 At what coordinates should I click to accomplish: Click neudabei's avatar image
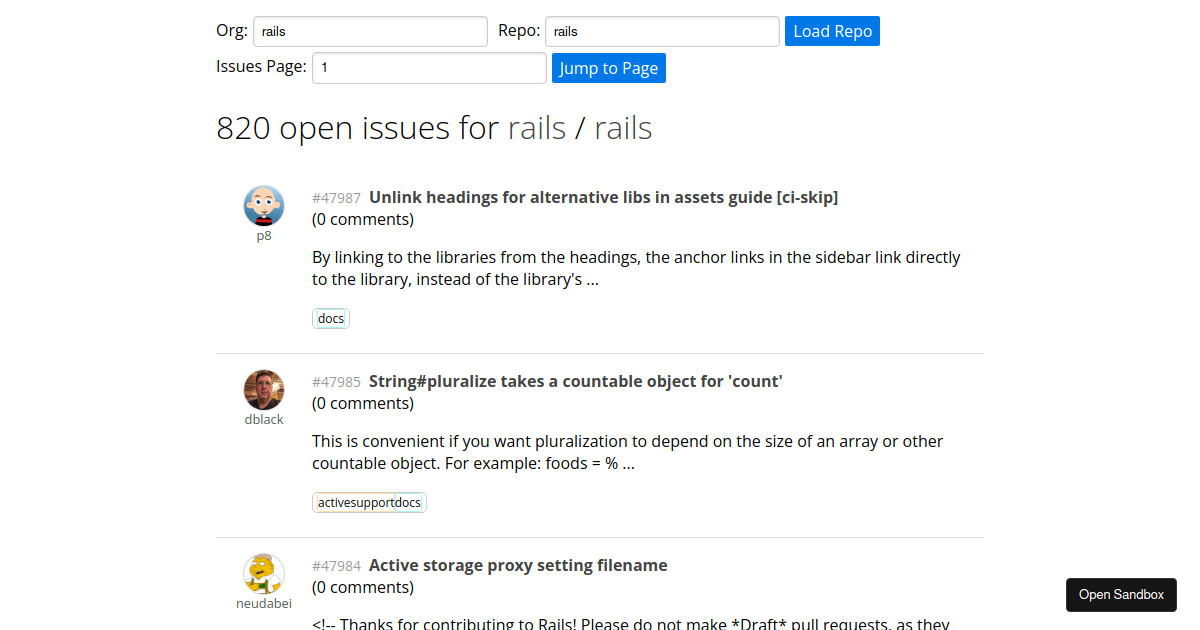[x=263, y=572]
